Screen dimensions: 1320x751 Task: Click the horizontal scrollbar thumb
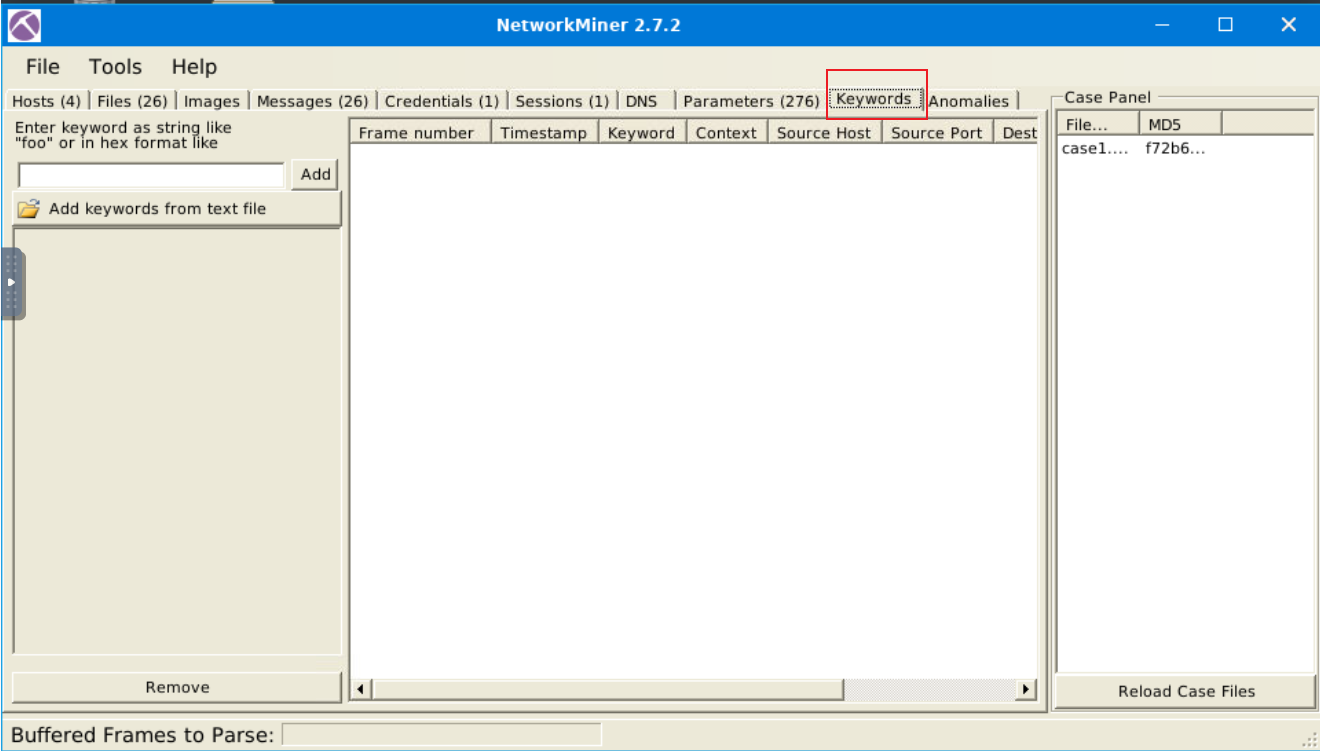[608, 689]
